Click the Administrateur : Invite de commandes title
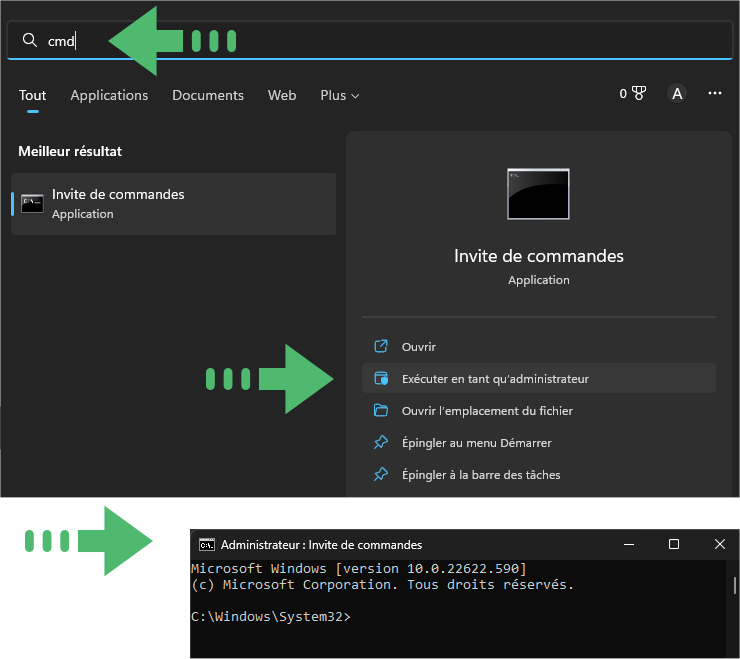740x659 pixels. [321, 545]
